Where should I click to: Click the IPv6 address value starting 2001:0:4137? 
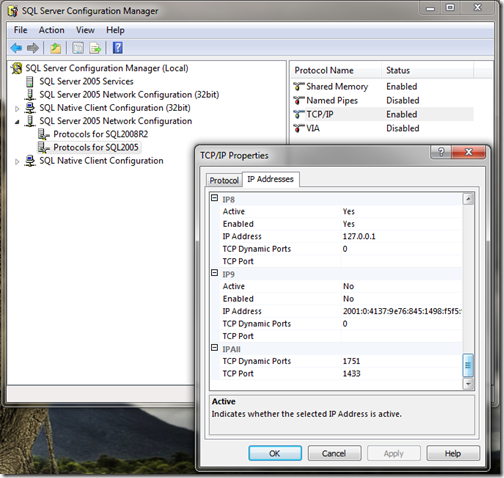pyautogui.click(x=402, y=311)
